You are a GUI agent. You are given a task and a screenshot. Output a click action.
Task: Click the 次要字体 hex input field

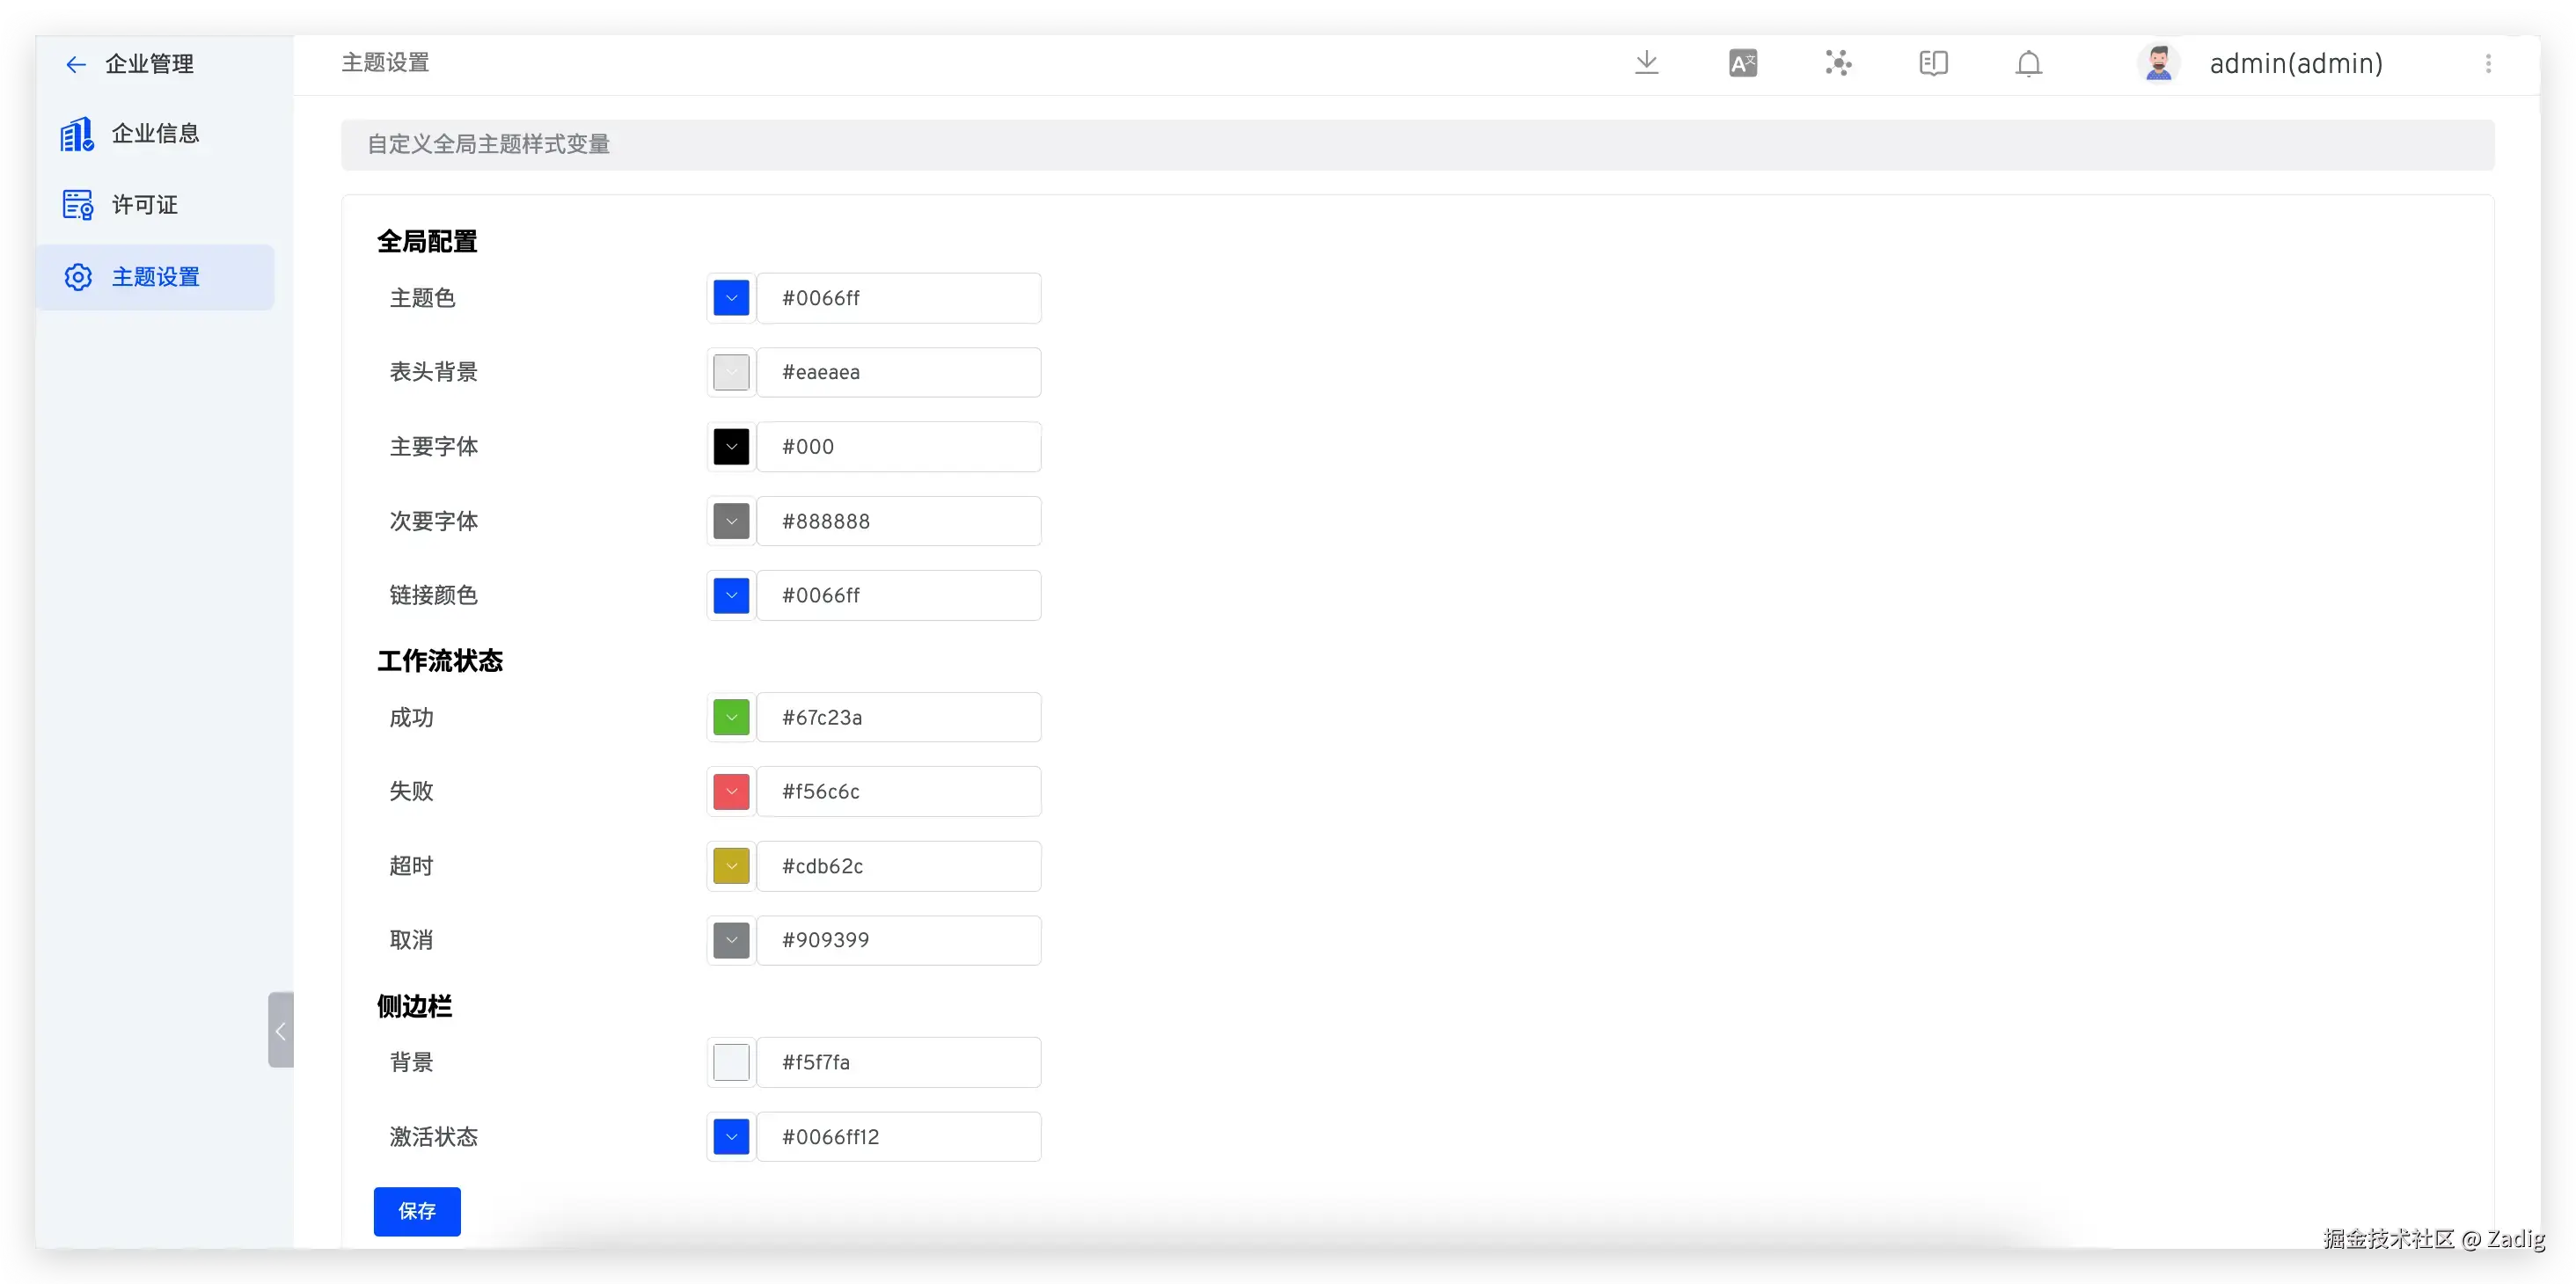[x=898, y=521]
